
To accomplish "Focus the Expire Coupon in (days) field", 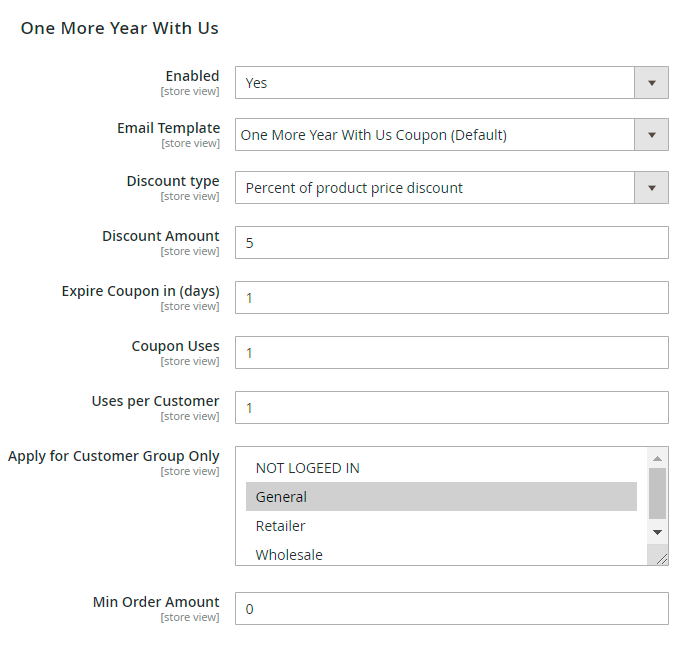I will click(451, 298).
